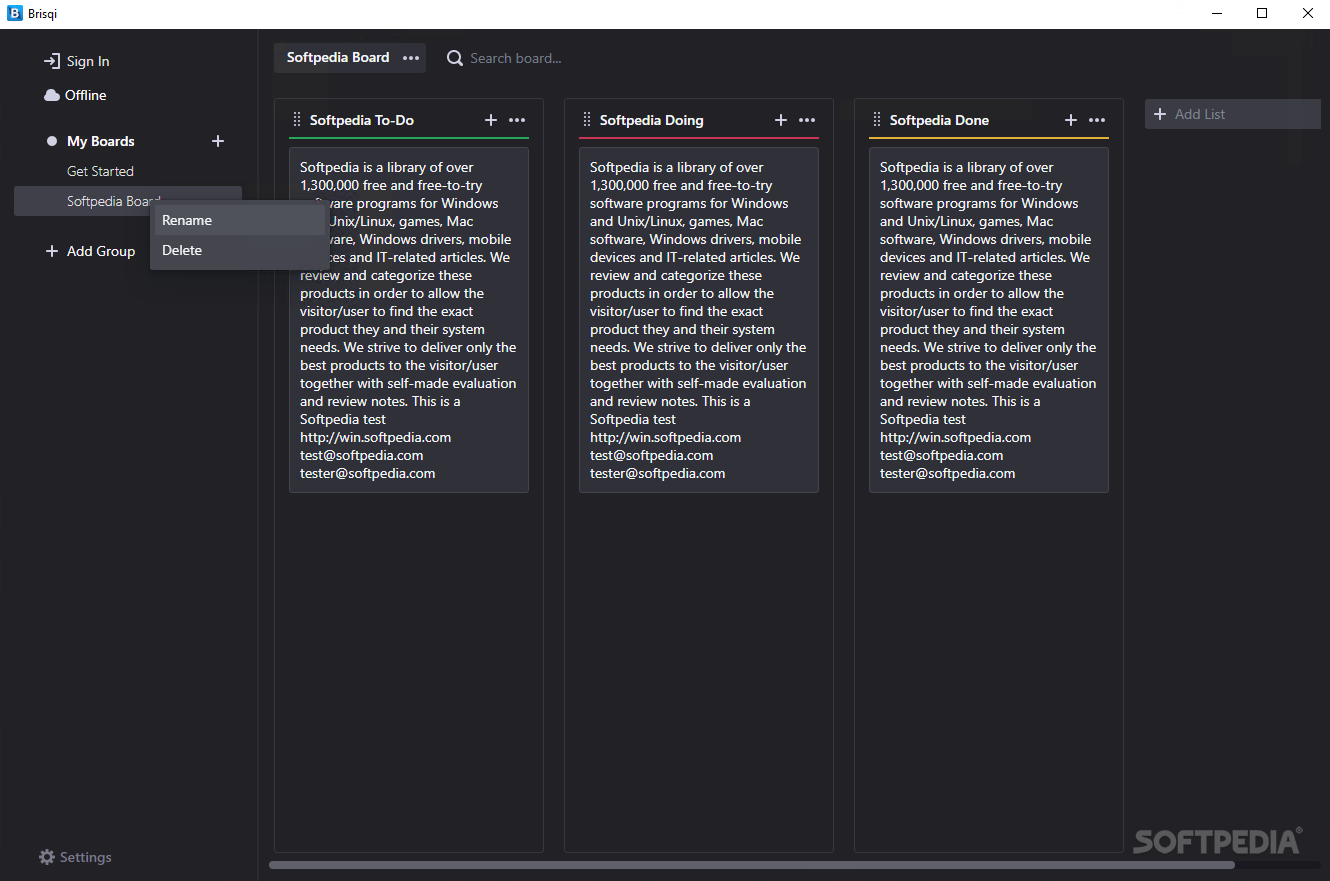Click the Softpedia Doing list title

652,120
